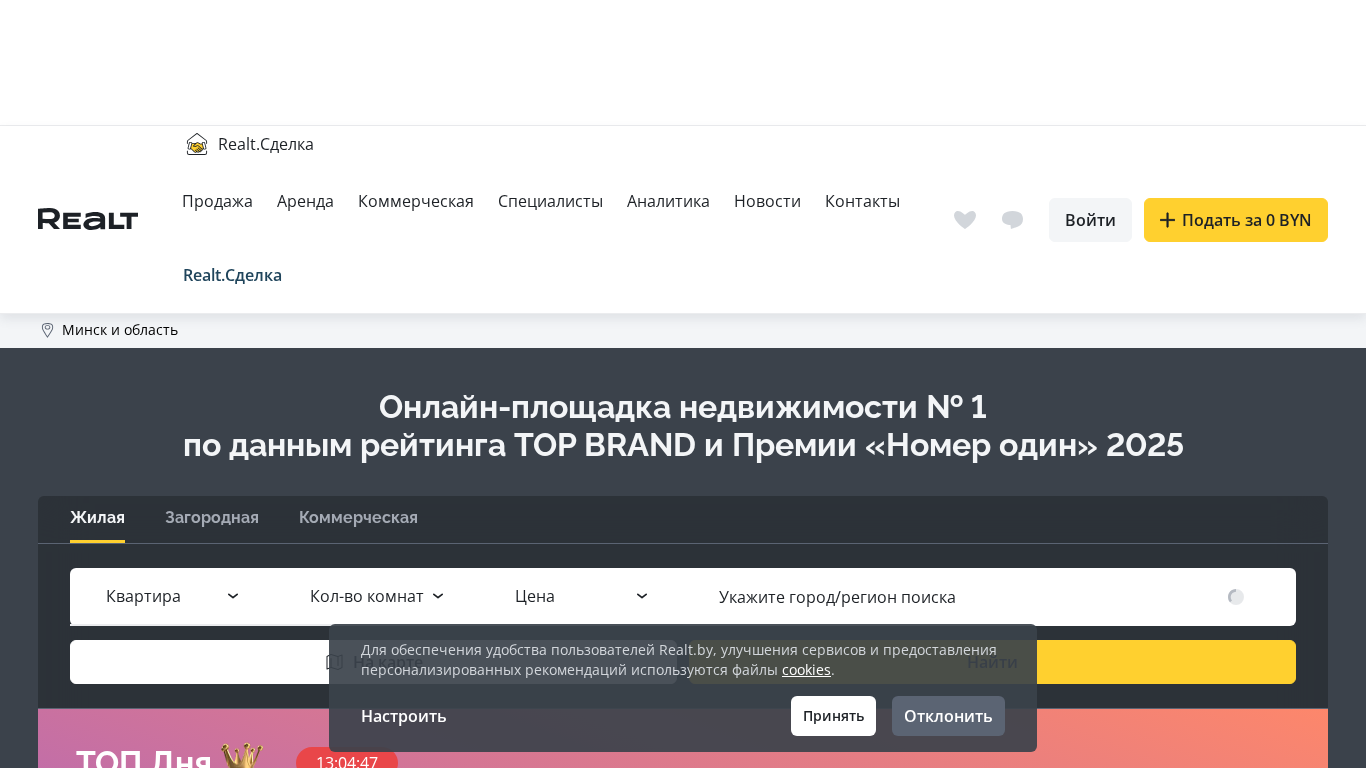Open favorites via the heart icon
The image size is (1366, 768).
click(x=965, y=220)
